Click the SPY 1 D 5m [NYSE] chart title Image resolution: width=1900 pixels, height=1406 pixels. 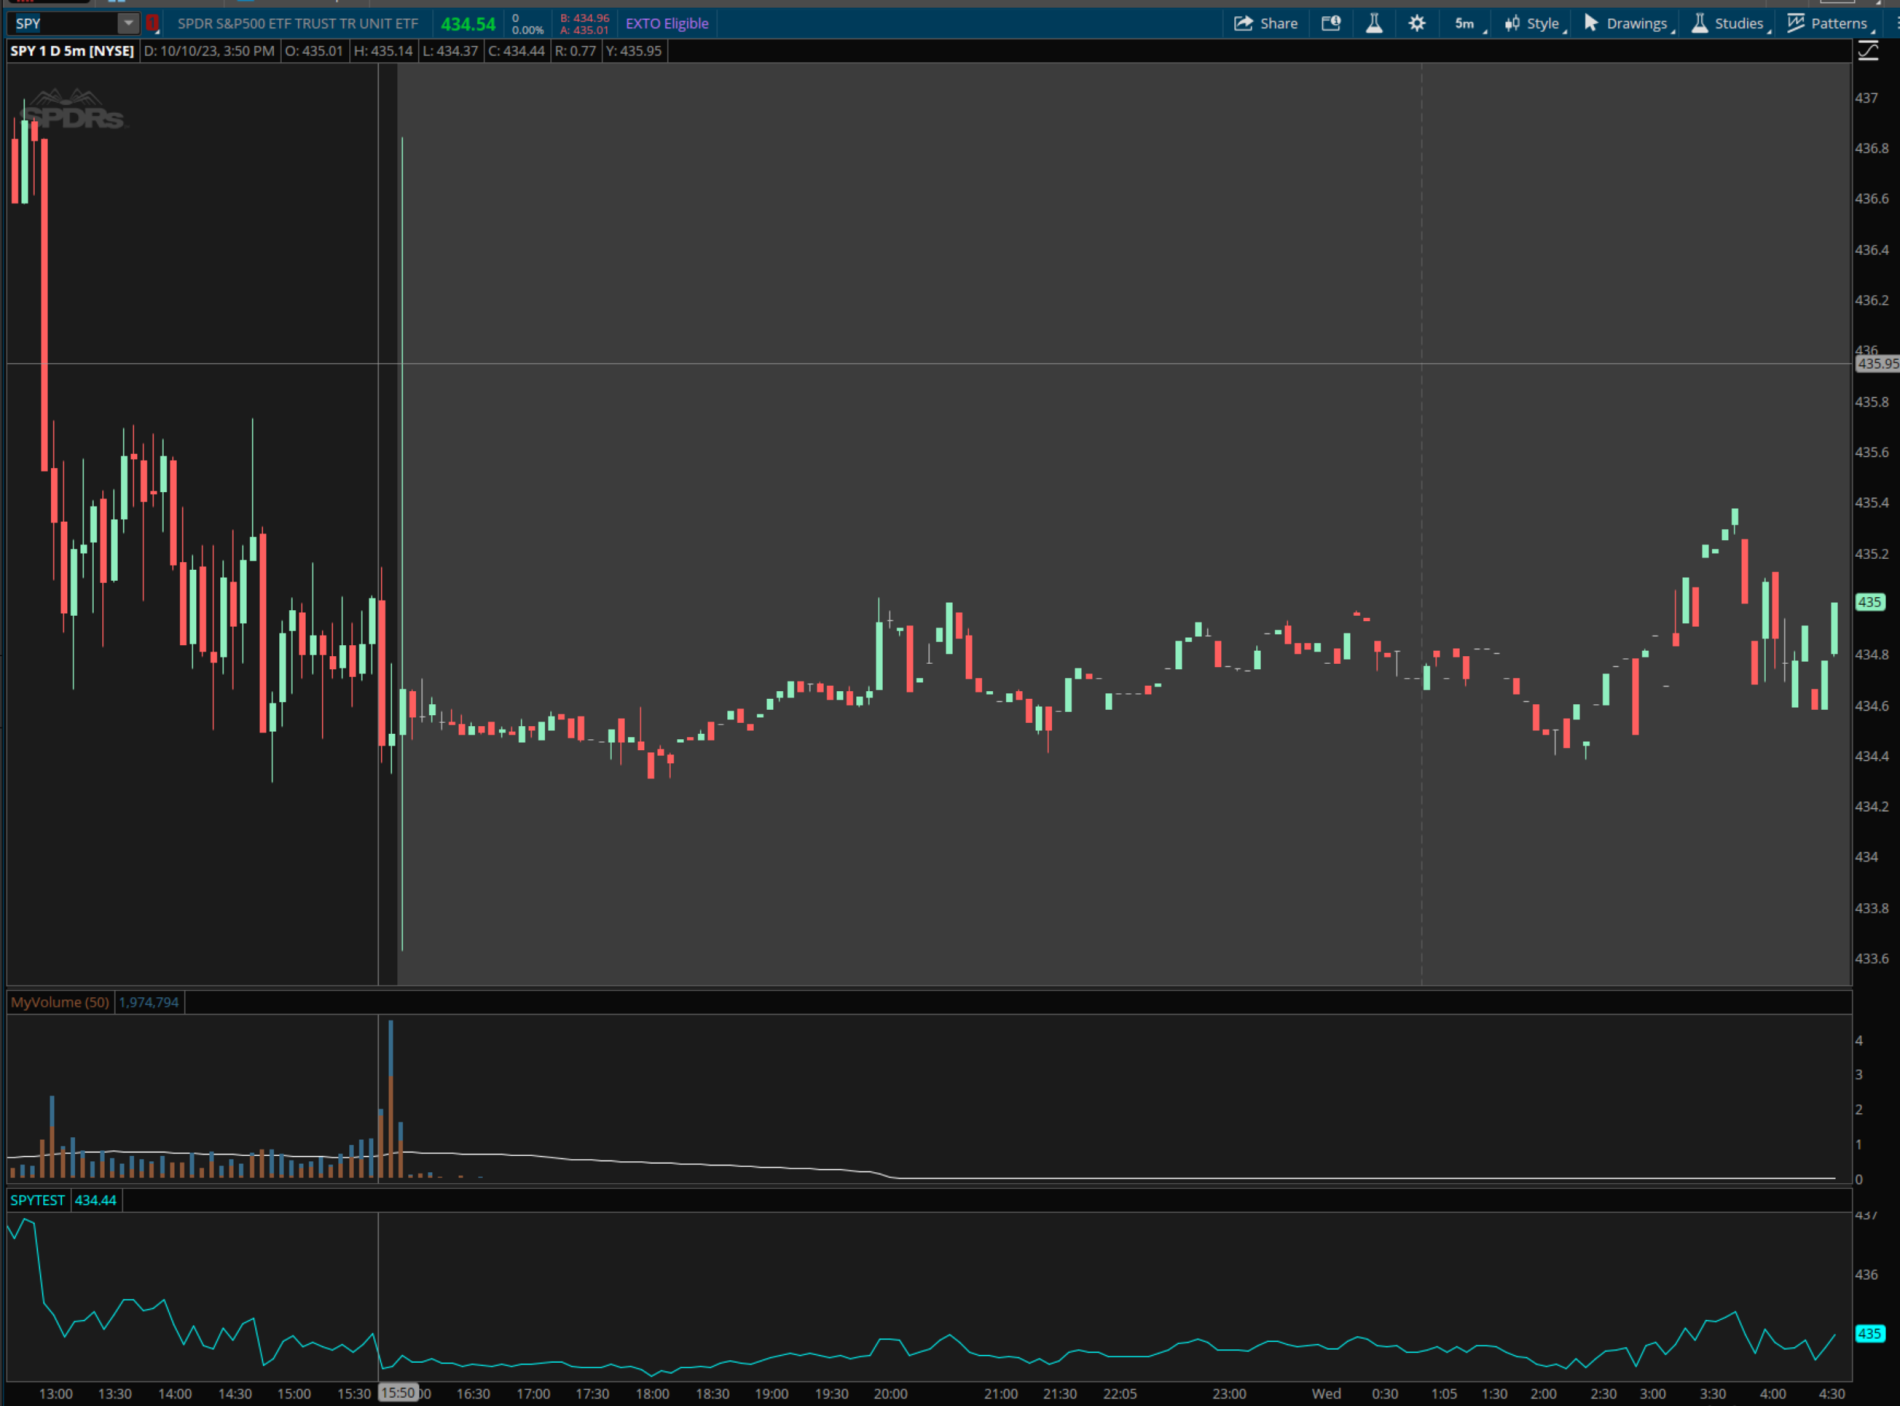(x=72, y=51)
